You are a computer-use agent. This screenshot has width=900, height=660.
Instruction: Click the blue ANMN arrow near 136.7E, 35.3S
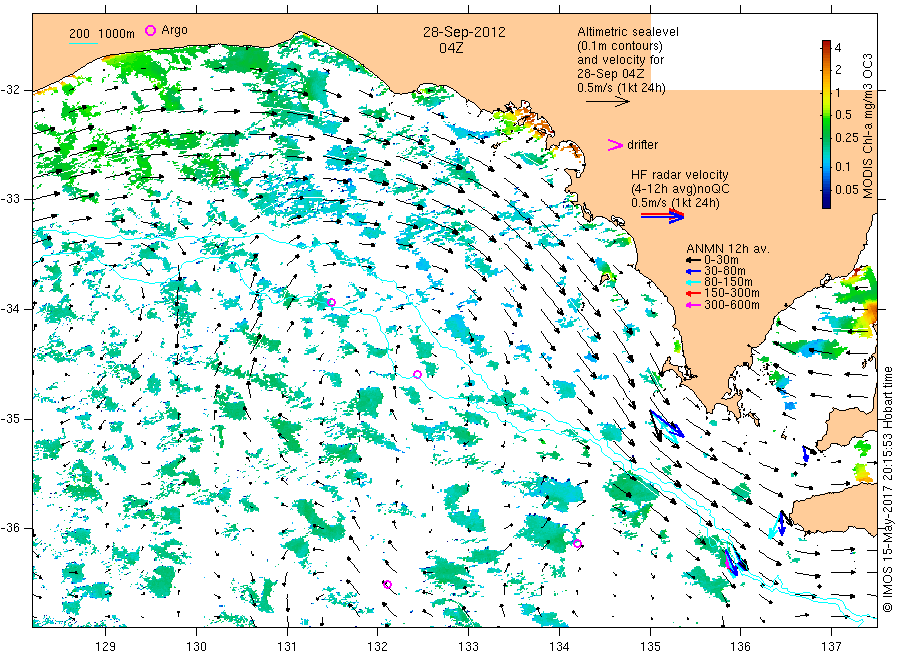(805, 453)
